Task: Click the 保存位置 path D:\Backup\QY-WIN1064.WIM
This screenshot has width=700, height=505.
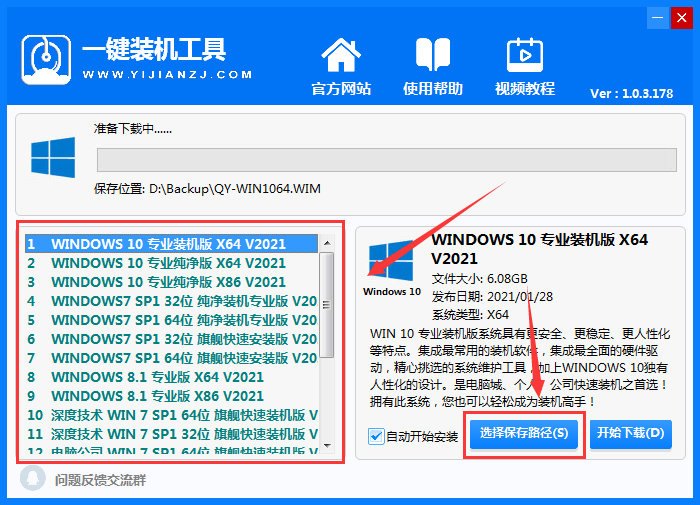Action: pyautogui.click(x=235, y=189)
